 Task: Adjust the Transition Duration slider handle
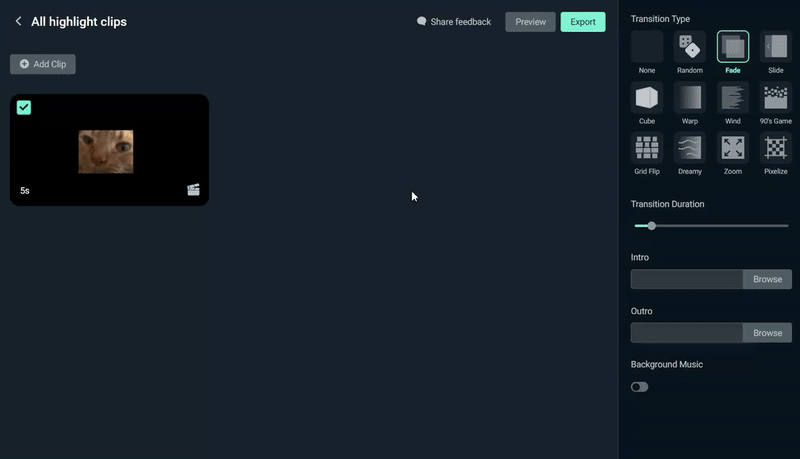pyautogui.click(x=652, y=225)
